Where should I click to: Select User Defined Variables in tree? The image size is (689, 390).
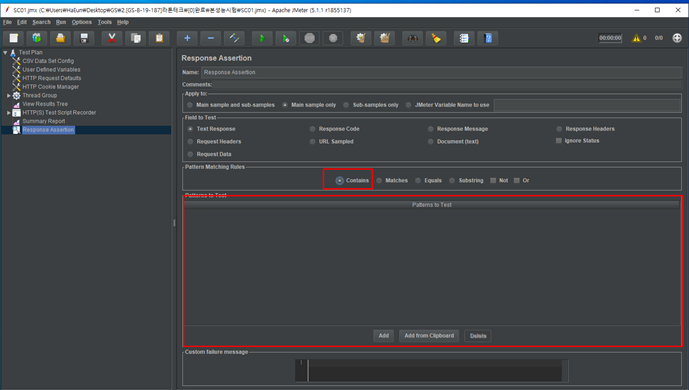pyautogui.click(x=51, y=69)
